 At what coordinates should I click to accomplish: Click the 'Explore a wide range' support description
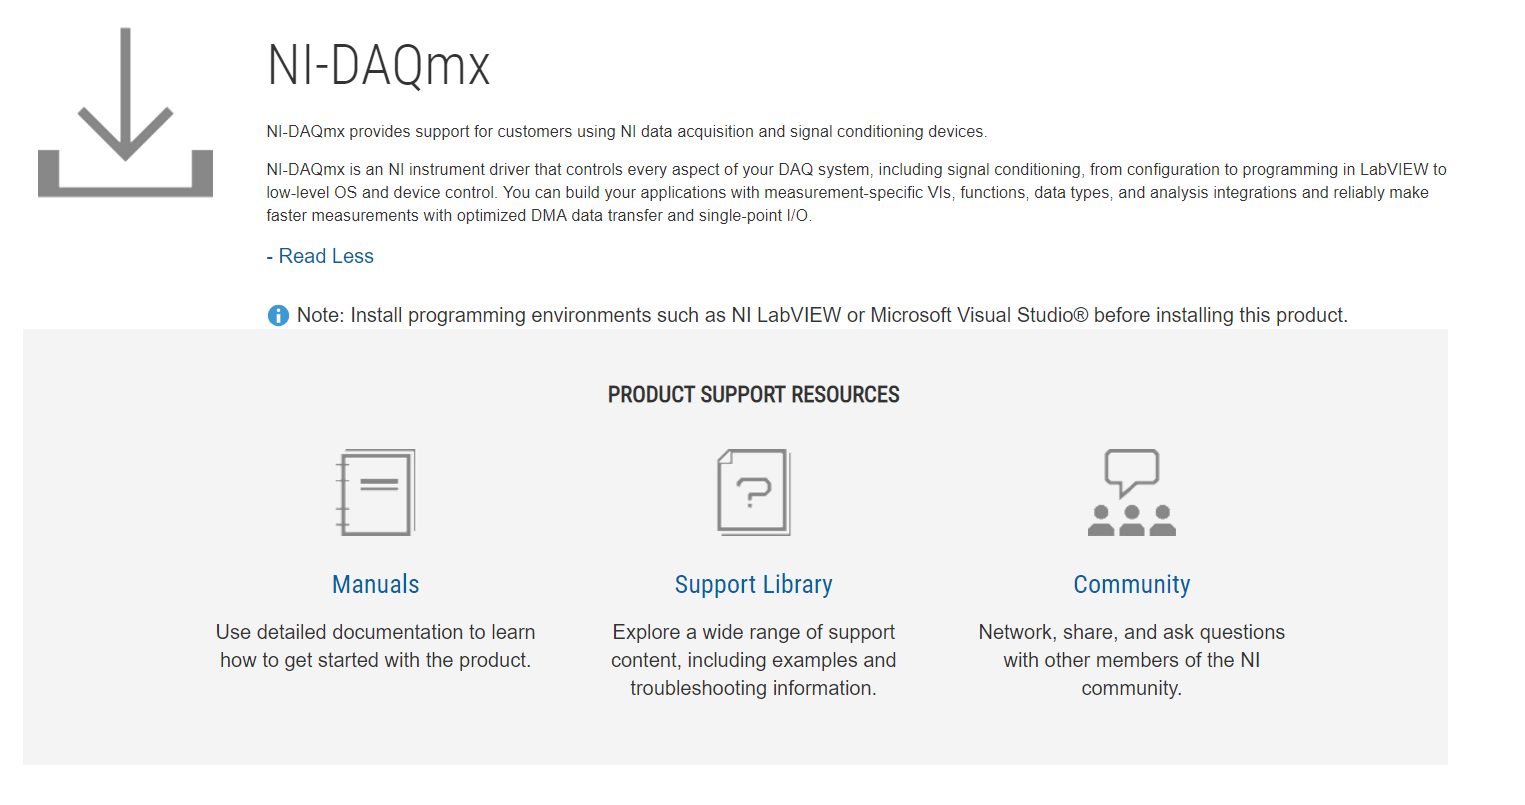tap(753, 660)
